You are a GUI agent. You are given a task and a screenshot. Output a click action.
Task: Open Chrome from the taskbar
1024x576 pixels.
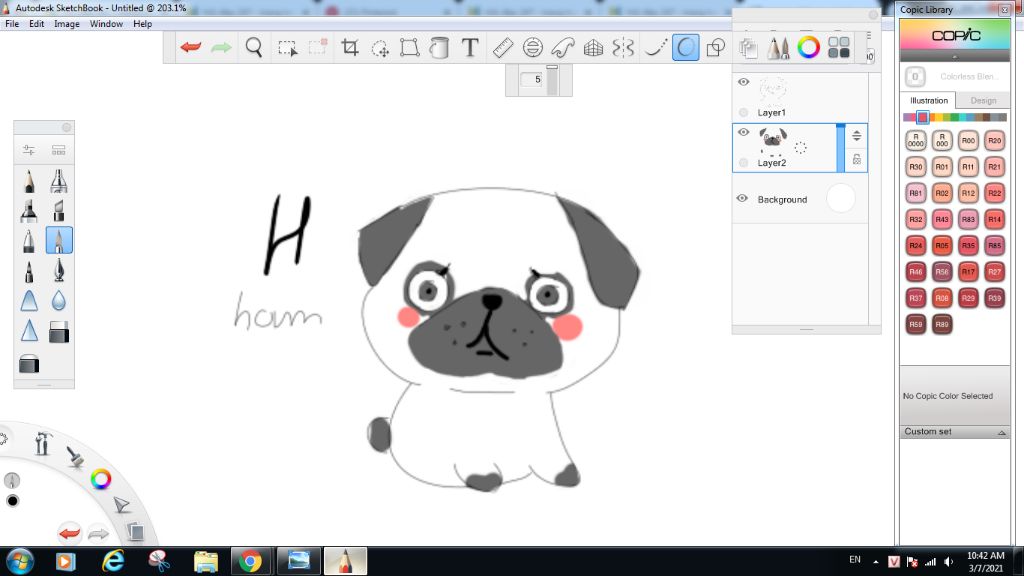coord(250,561)
